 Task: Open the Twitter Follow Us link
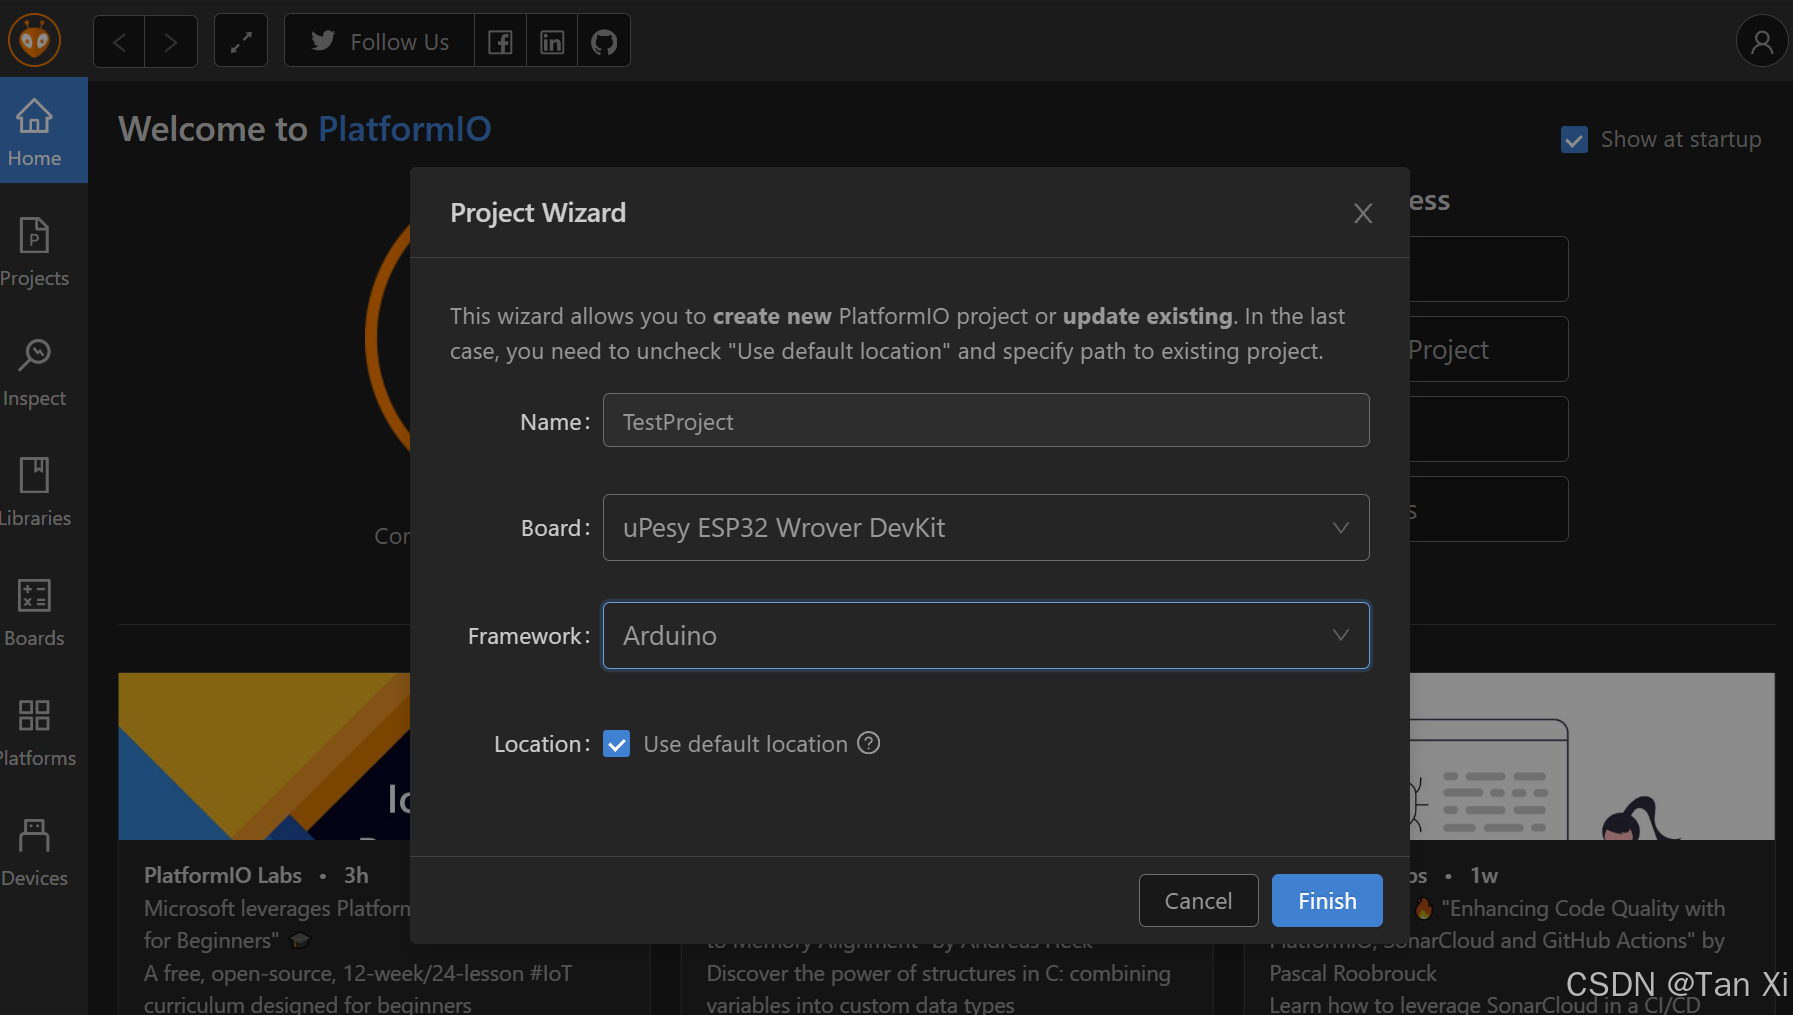coord(380,41)
